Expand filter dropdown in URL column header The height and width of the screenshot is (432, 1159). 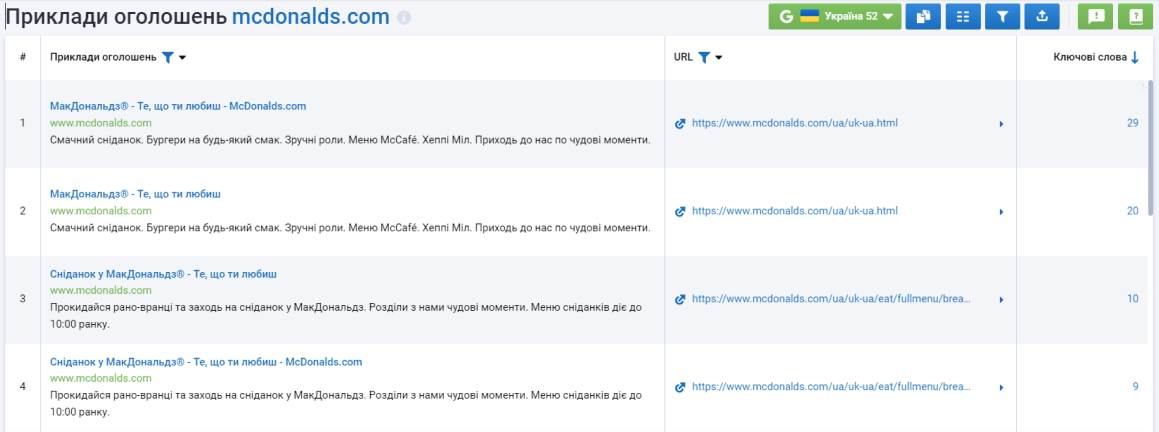tap(710, 58)
